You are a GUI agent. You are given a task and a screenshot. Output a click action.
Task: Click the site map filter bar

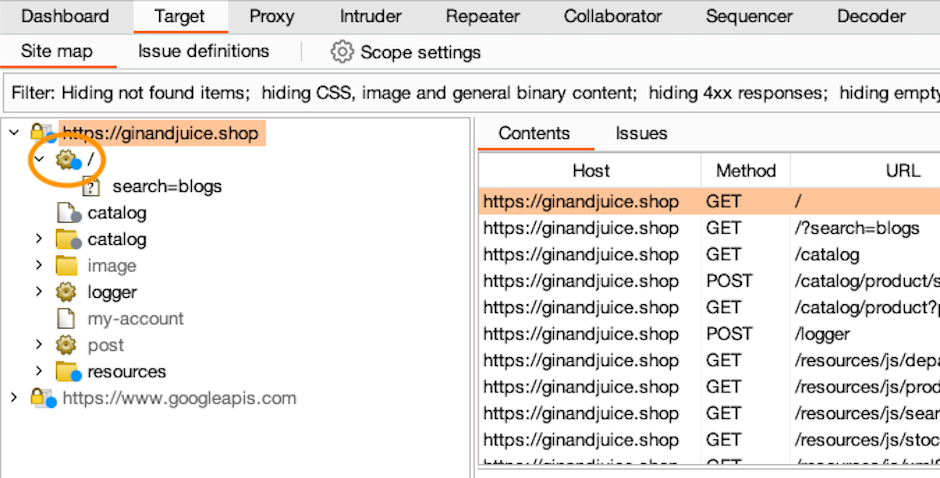471,92
